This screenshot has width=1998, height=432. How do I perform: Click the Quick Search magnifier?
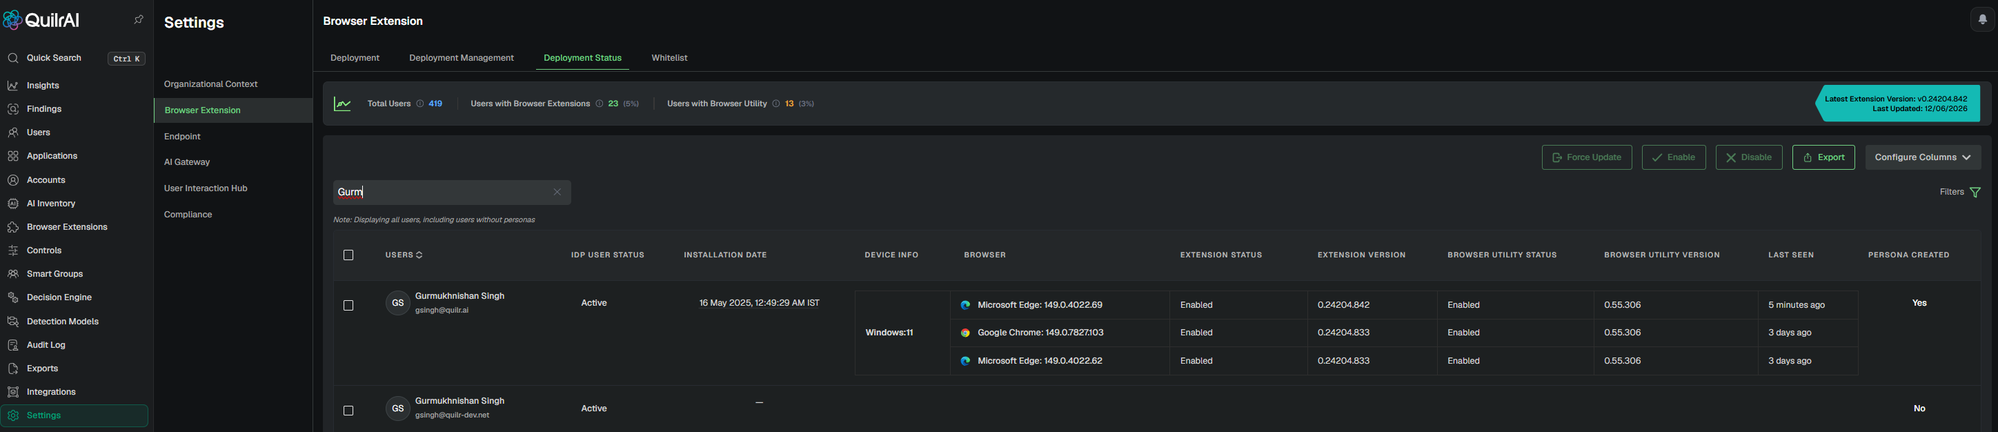[13, 58]
